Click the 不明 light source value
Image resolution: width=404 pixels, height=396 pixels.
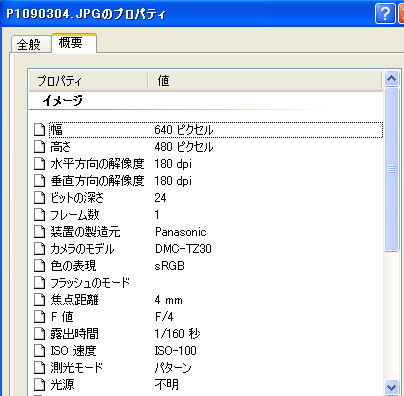(167, 385)
